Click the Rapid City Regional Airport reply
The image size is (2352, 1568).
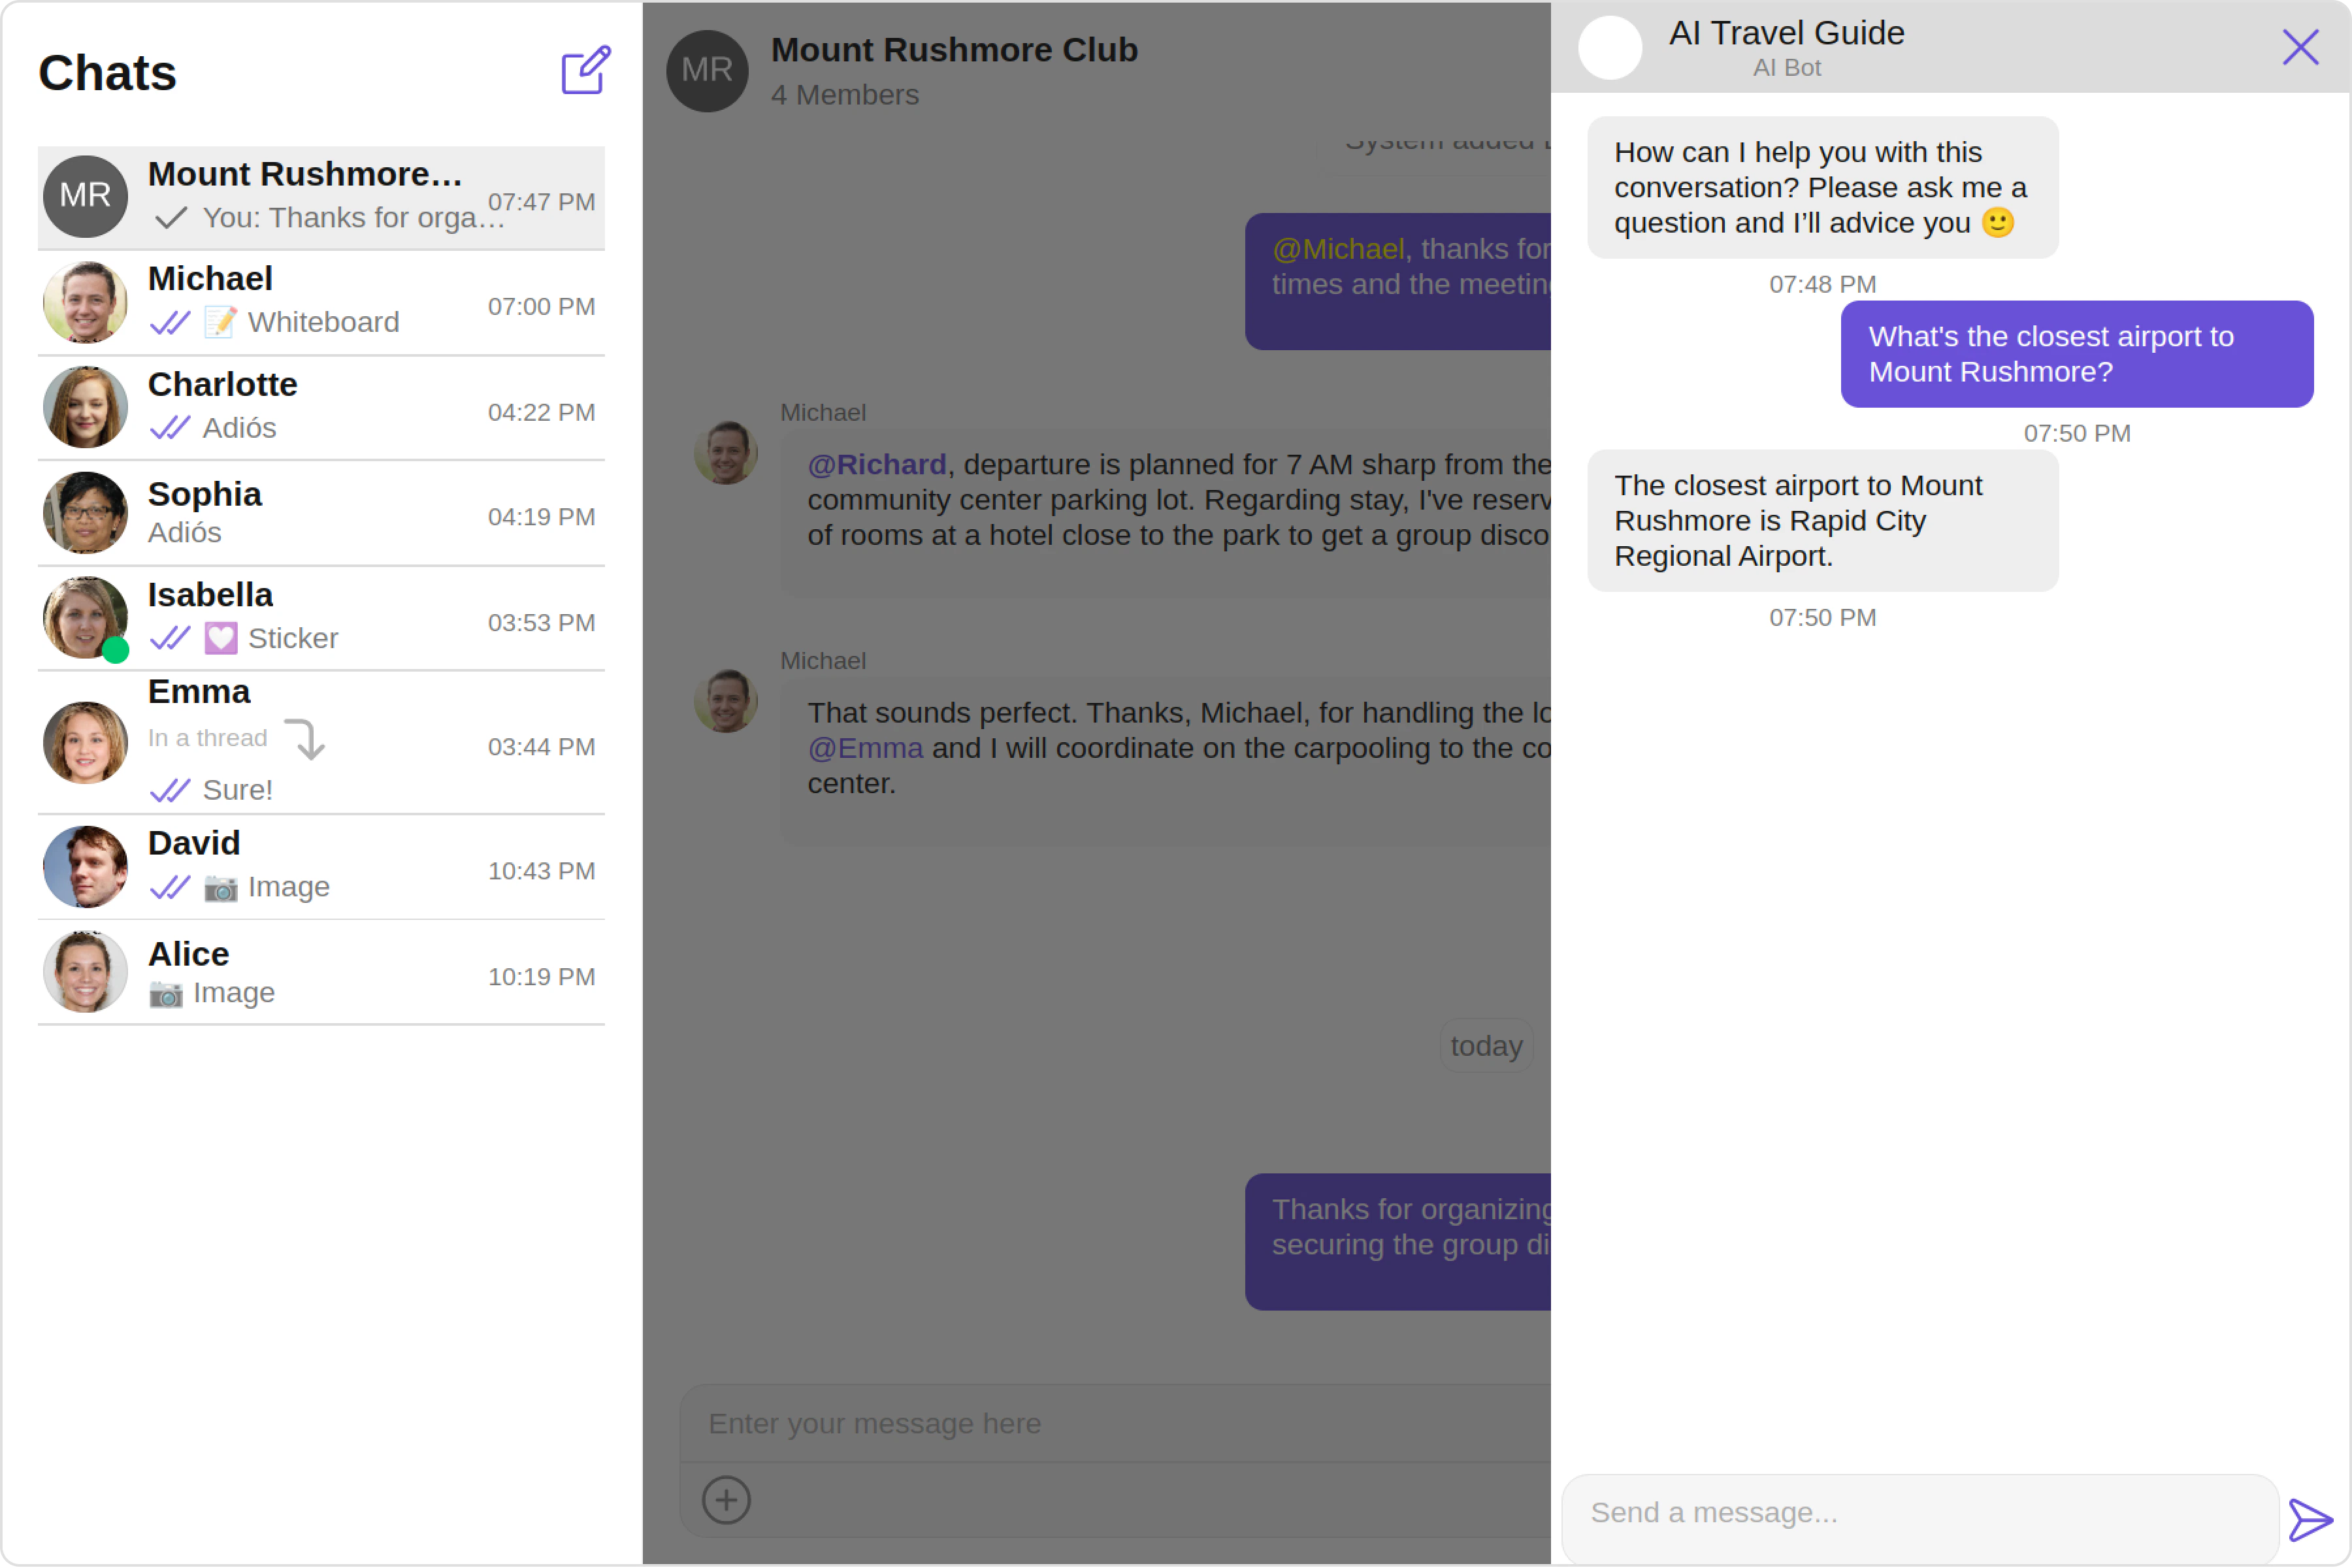(1821, 520)
